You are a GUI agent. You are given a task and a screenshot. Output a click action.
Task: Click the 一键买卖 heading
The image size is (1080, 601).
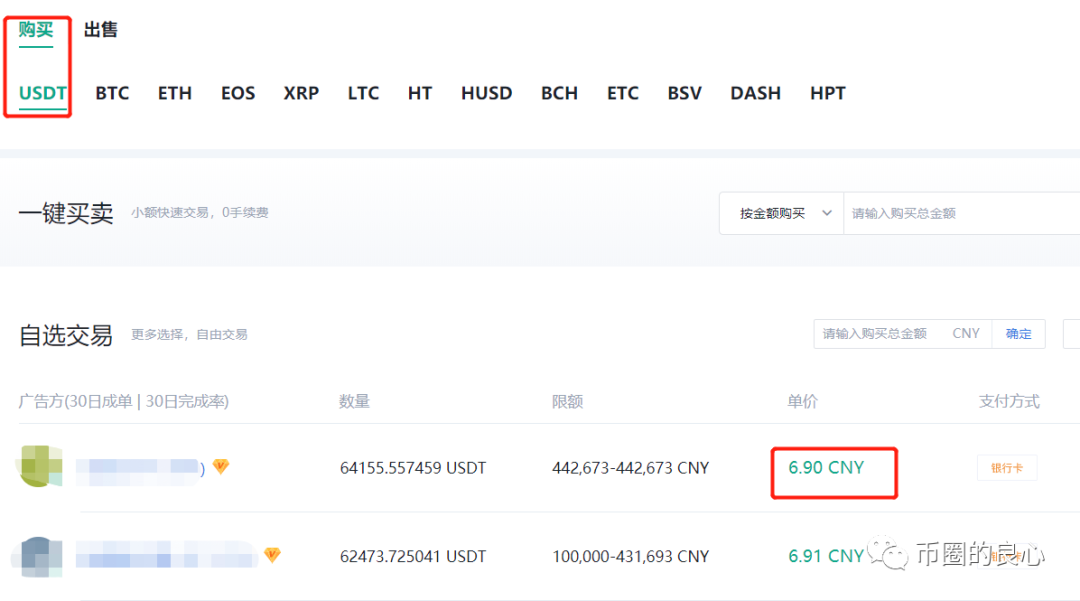[x=66, y=213]
